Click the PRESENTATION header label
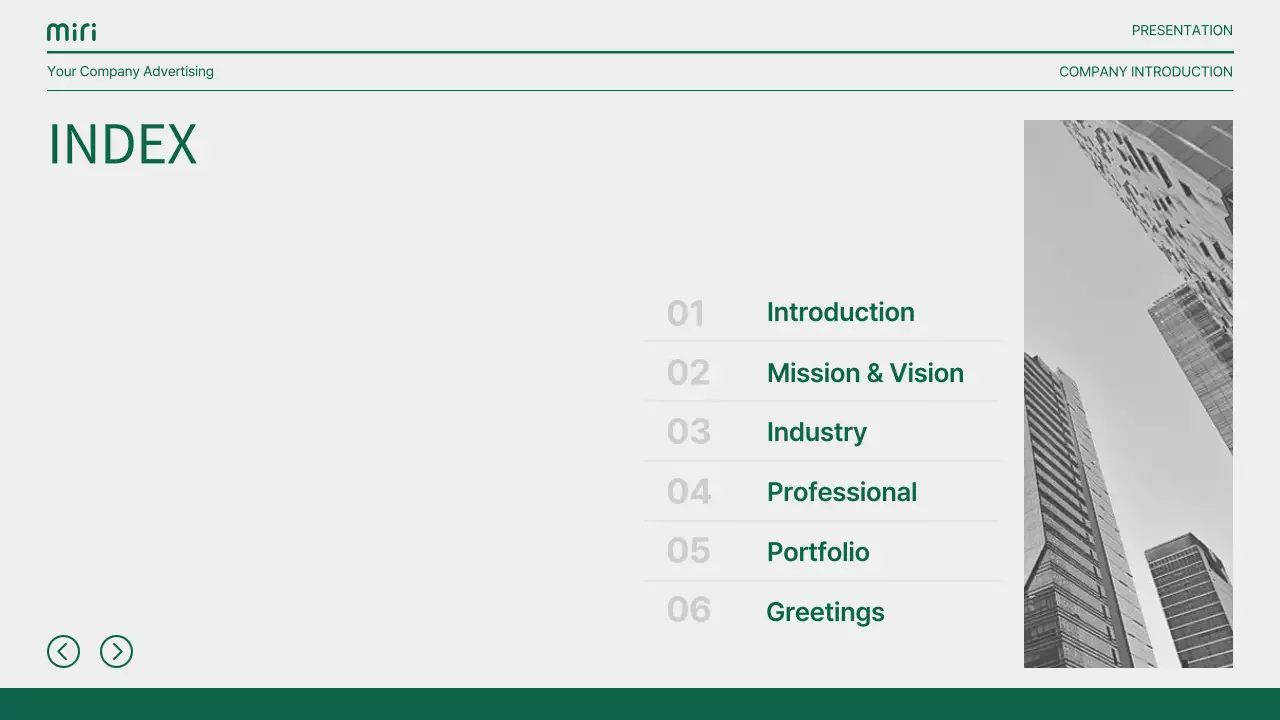Viewport: 1280px width, 720px height. click(1182, 31)
